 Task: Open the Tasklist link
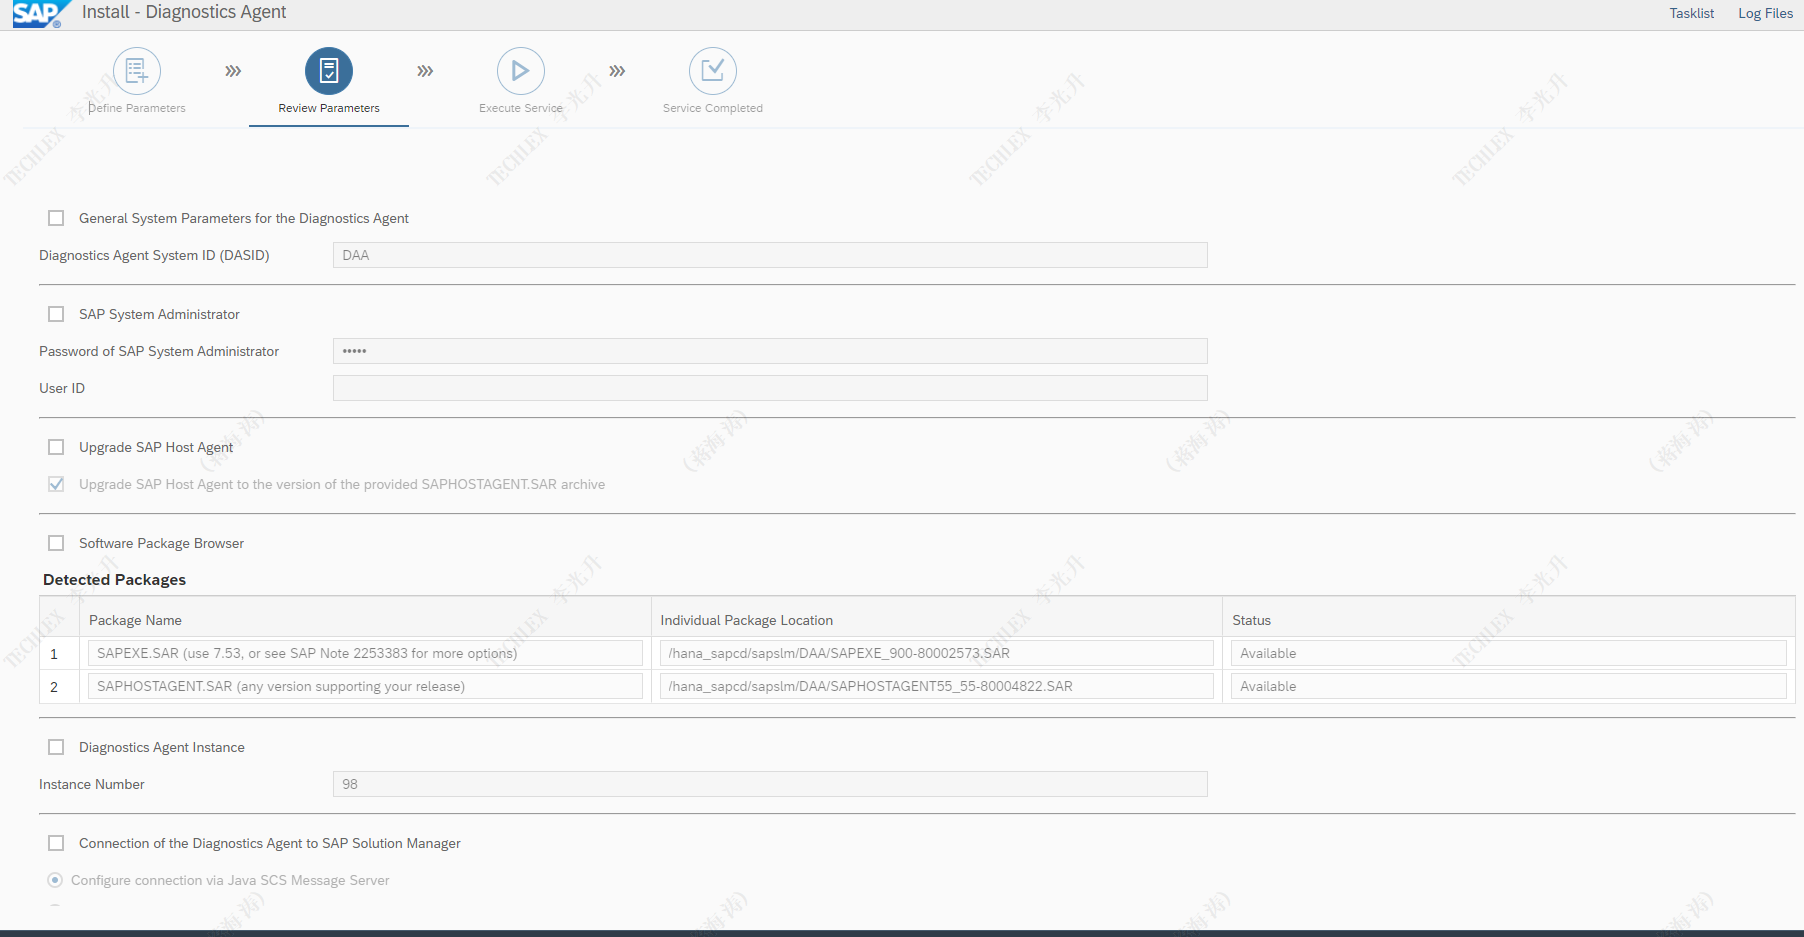click(x=1692, y=13)
